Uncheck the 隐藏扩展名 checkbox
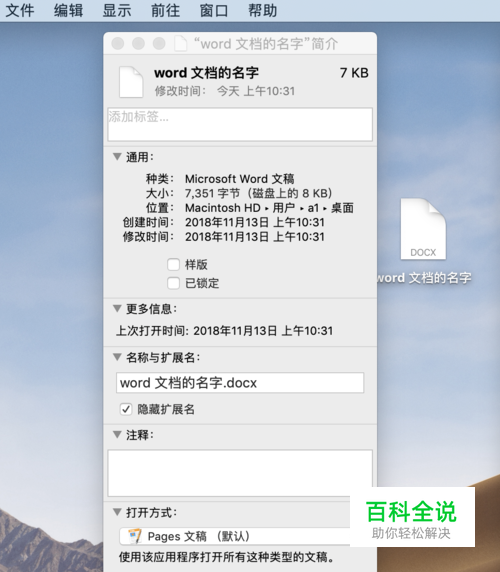This screenshot has width=500, height=572. pos(126,409)
